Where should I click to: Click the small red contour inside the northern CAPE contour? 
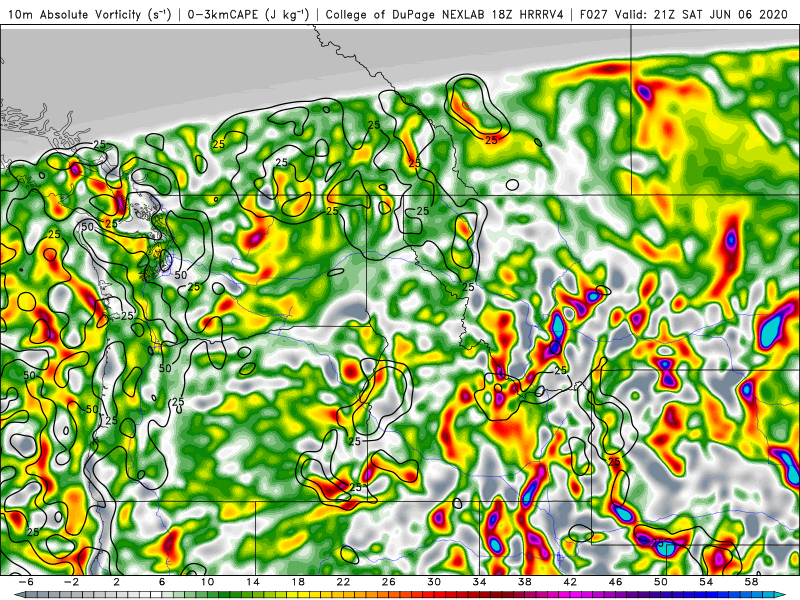tap(465, 106)
